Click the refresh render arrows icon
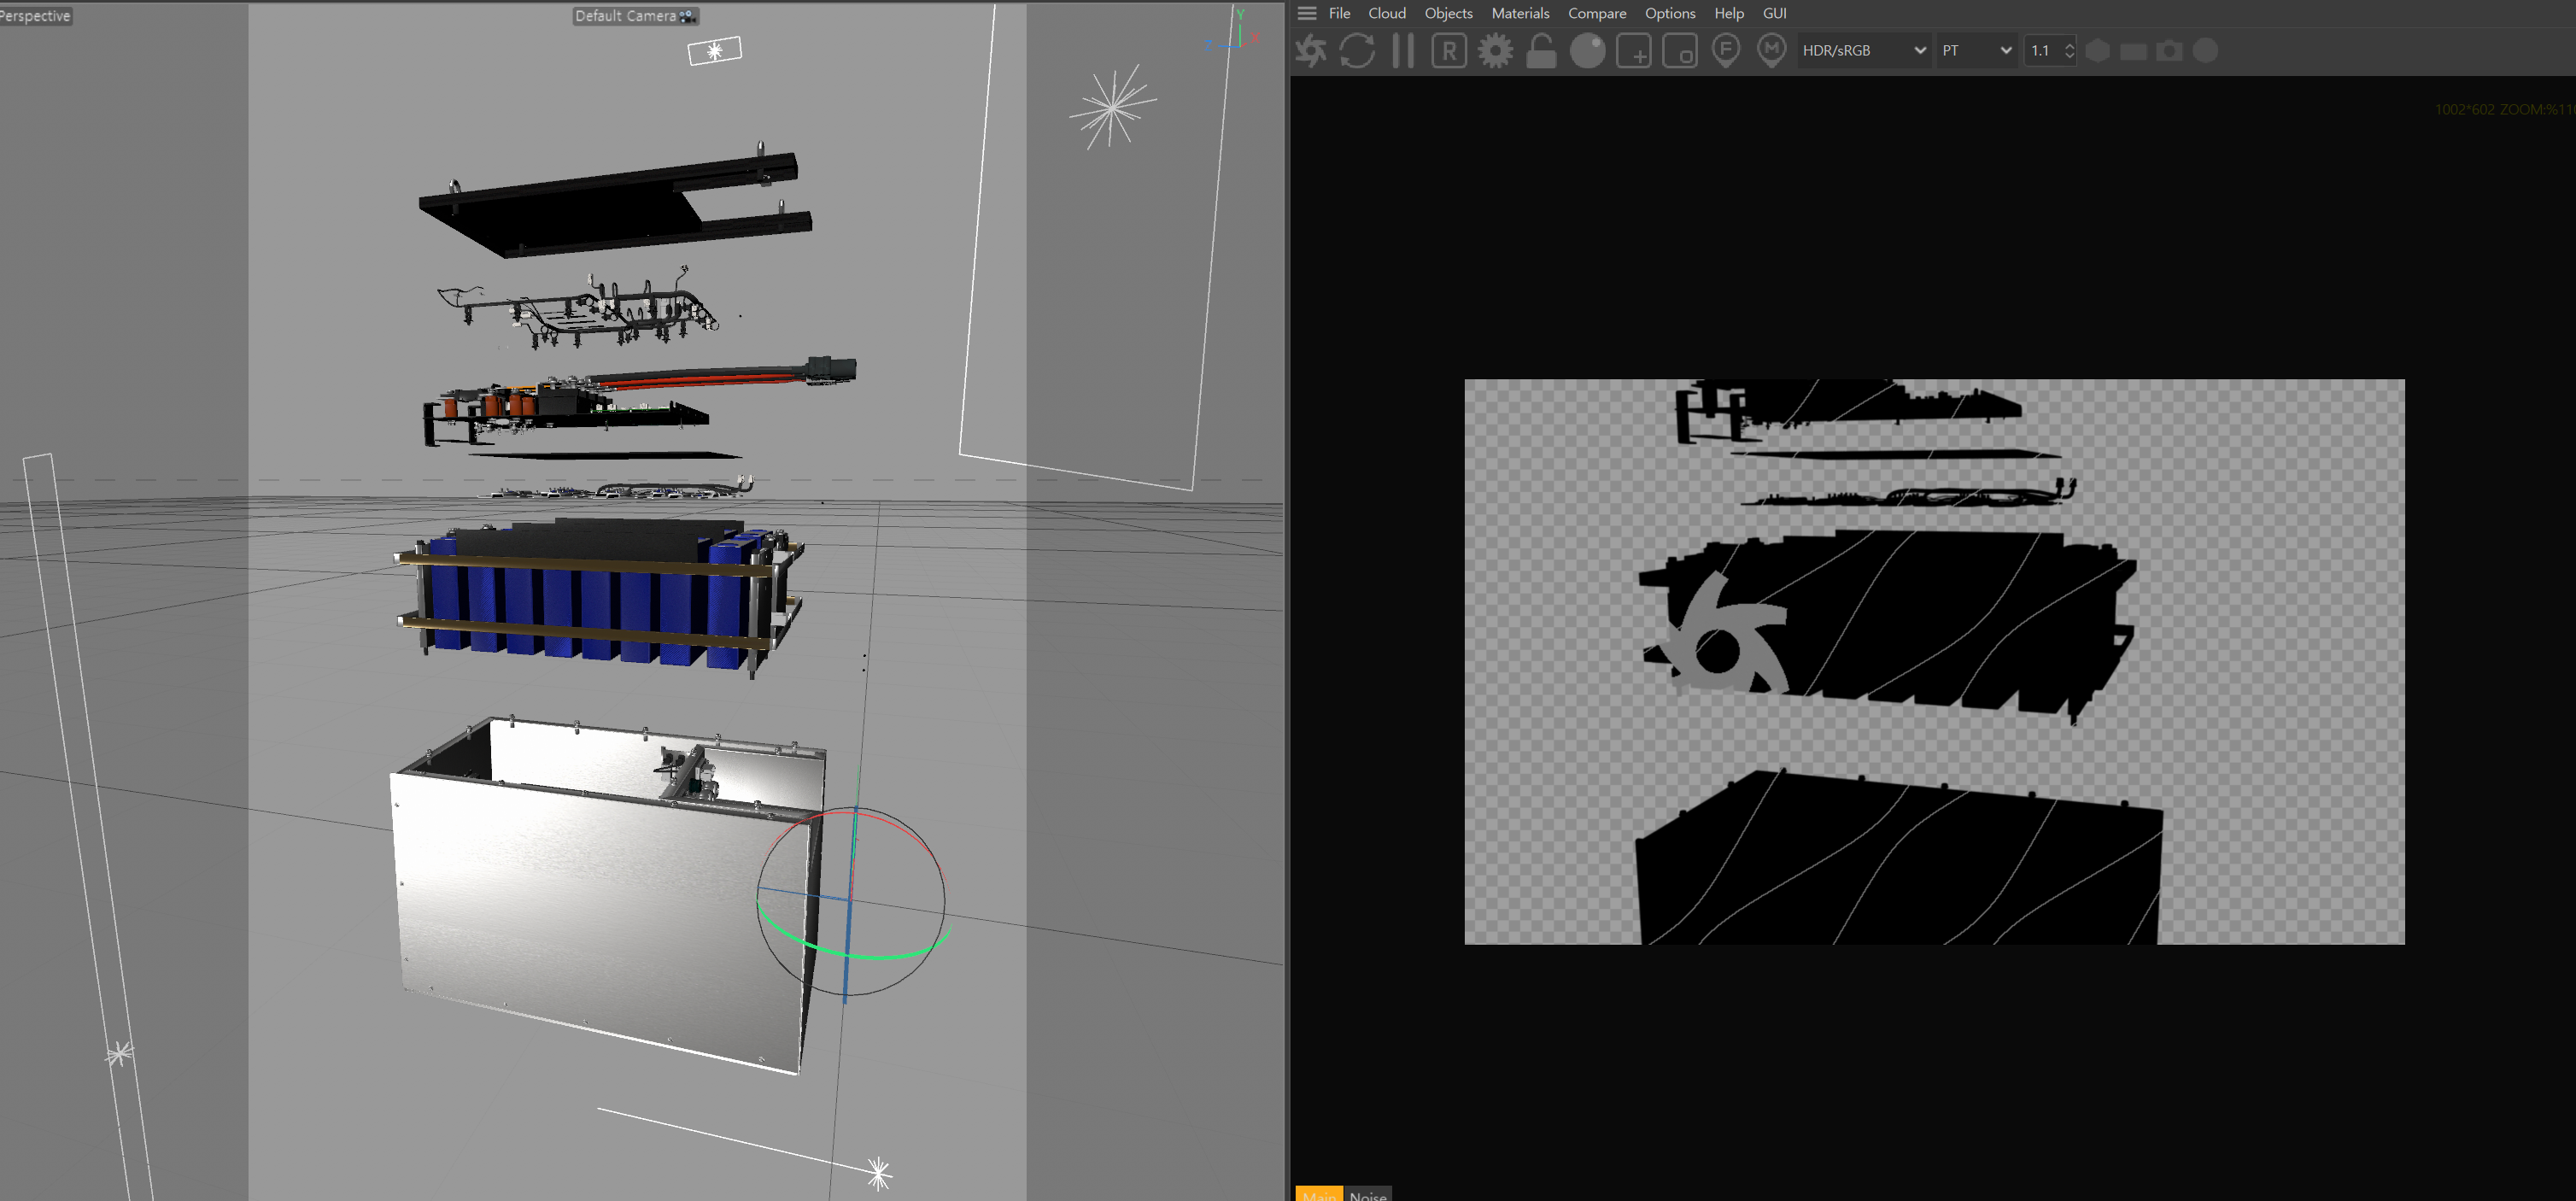 tap(1357, 51)
